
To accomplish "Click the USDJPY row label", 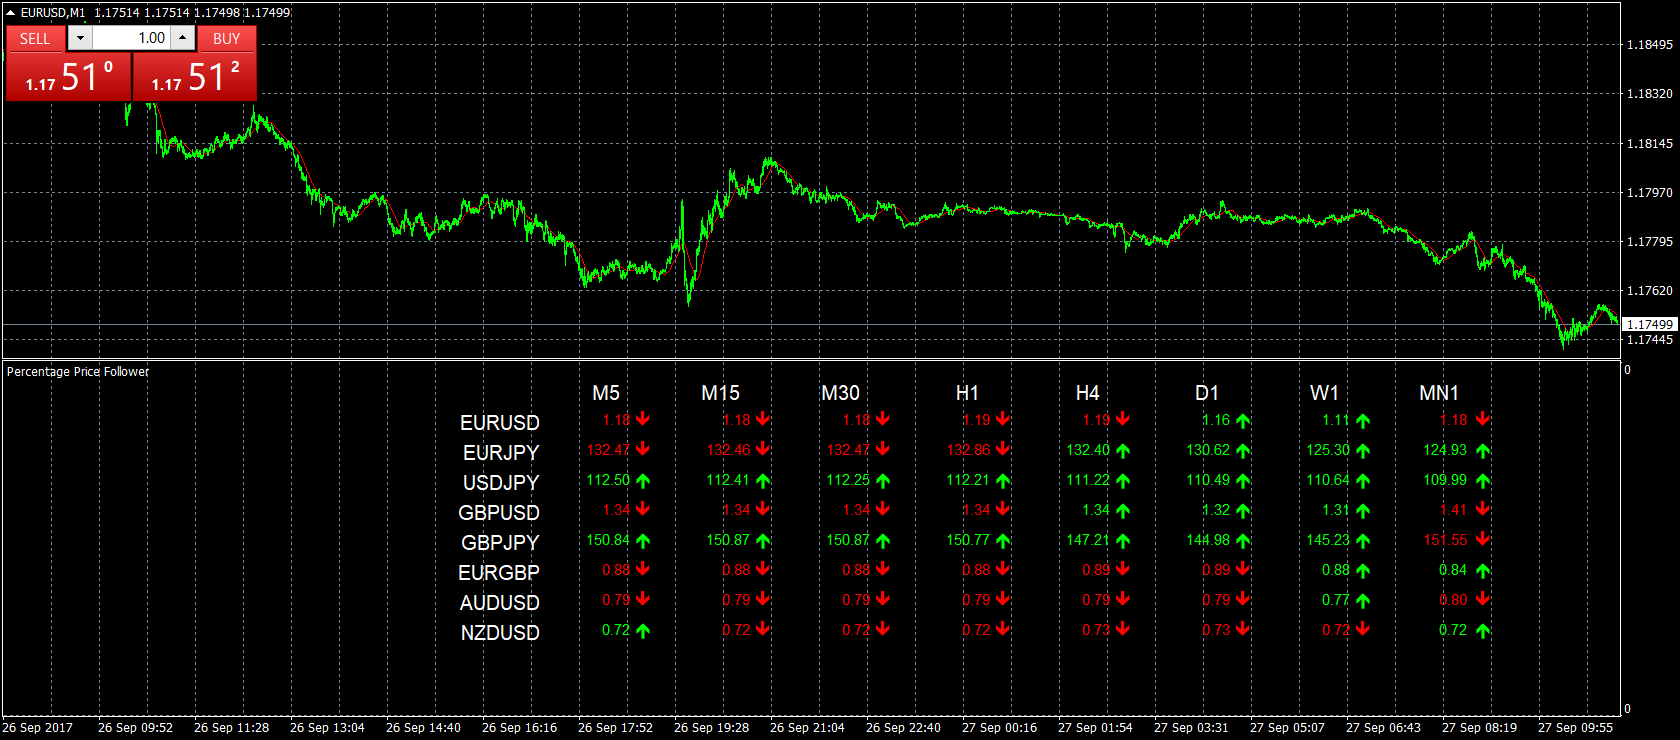I will (501, 483).
